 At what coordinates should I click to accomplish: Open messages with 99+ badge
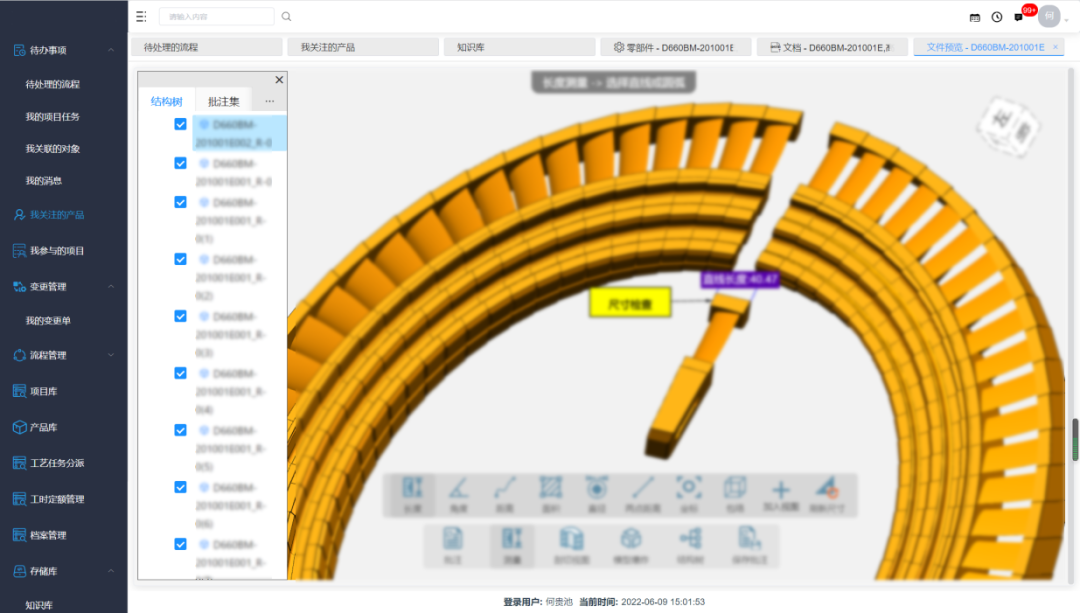point(1019,17)
